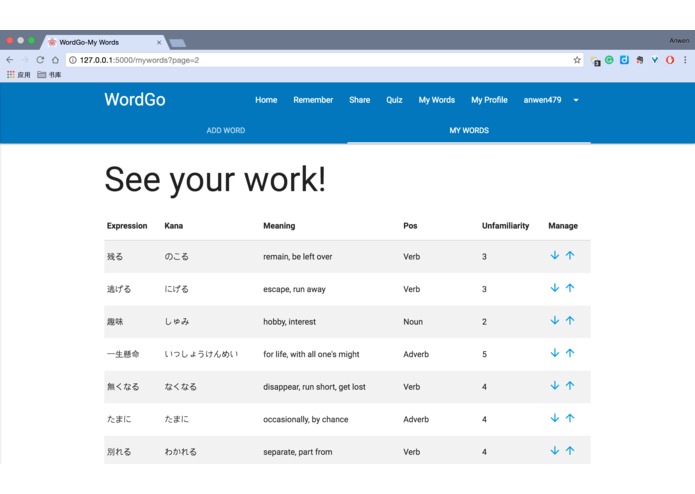The width and height of the screenshot is (695, 494).
Task: Click the site info icon in address bar
Action: pyautogui.click(x=73, y=60)
